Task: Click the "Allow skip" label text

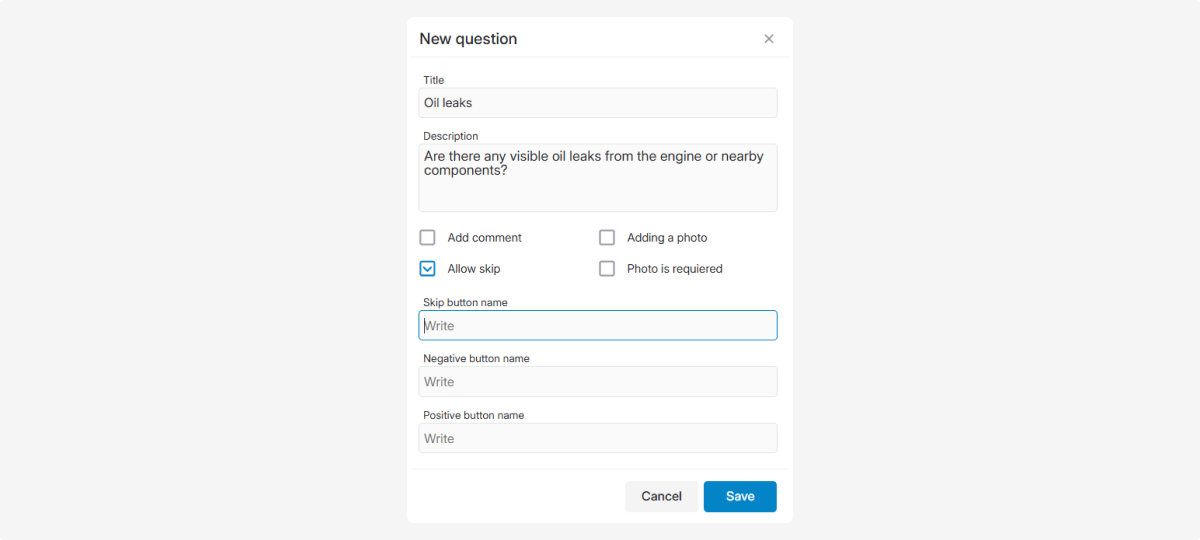Action: click(474, 269)
